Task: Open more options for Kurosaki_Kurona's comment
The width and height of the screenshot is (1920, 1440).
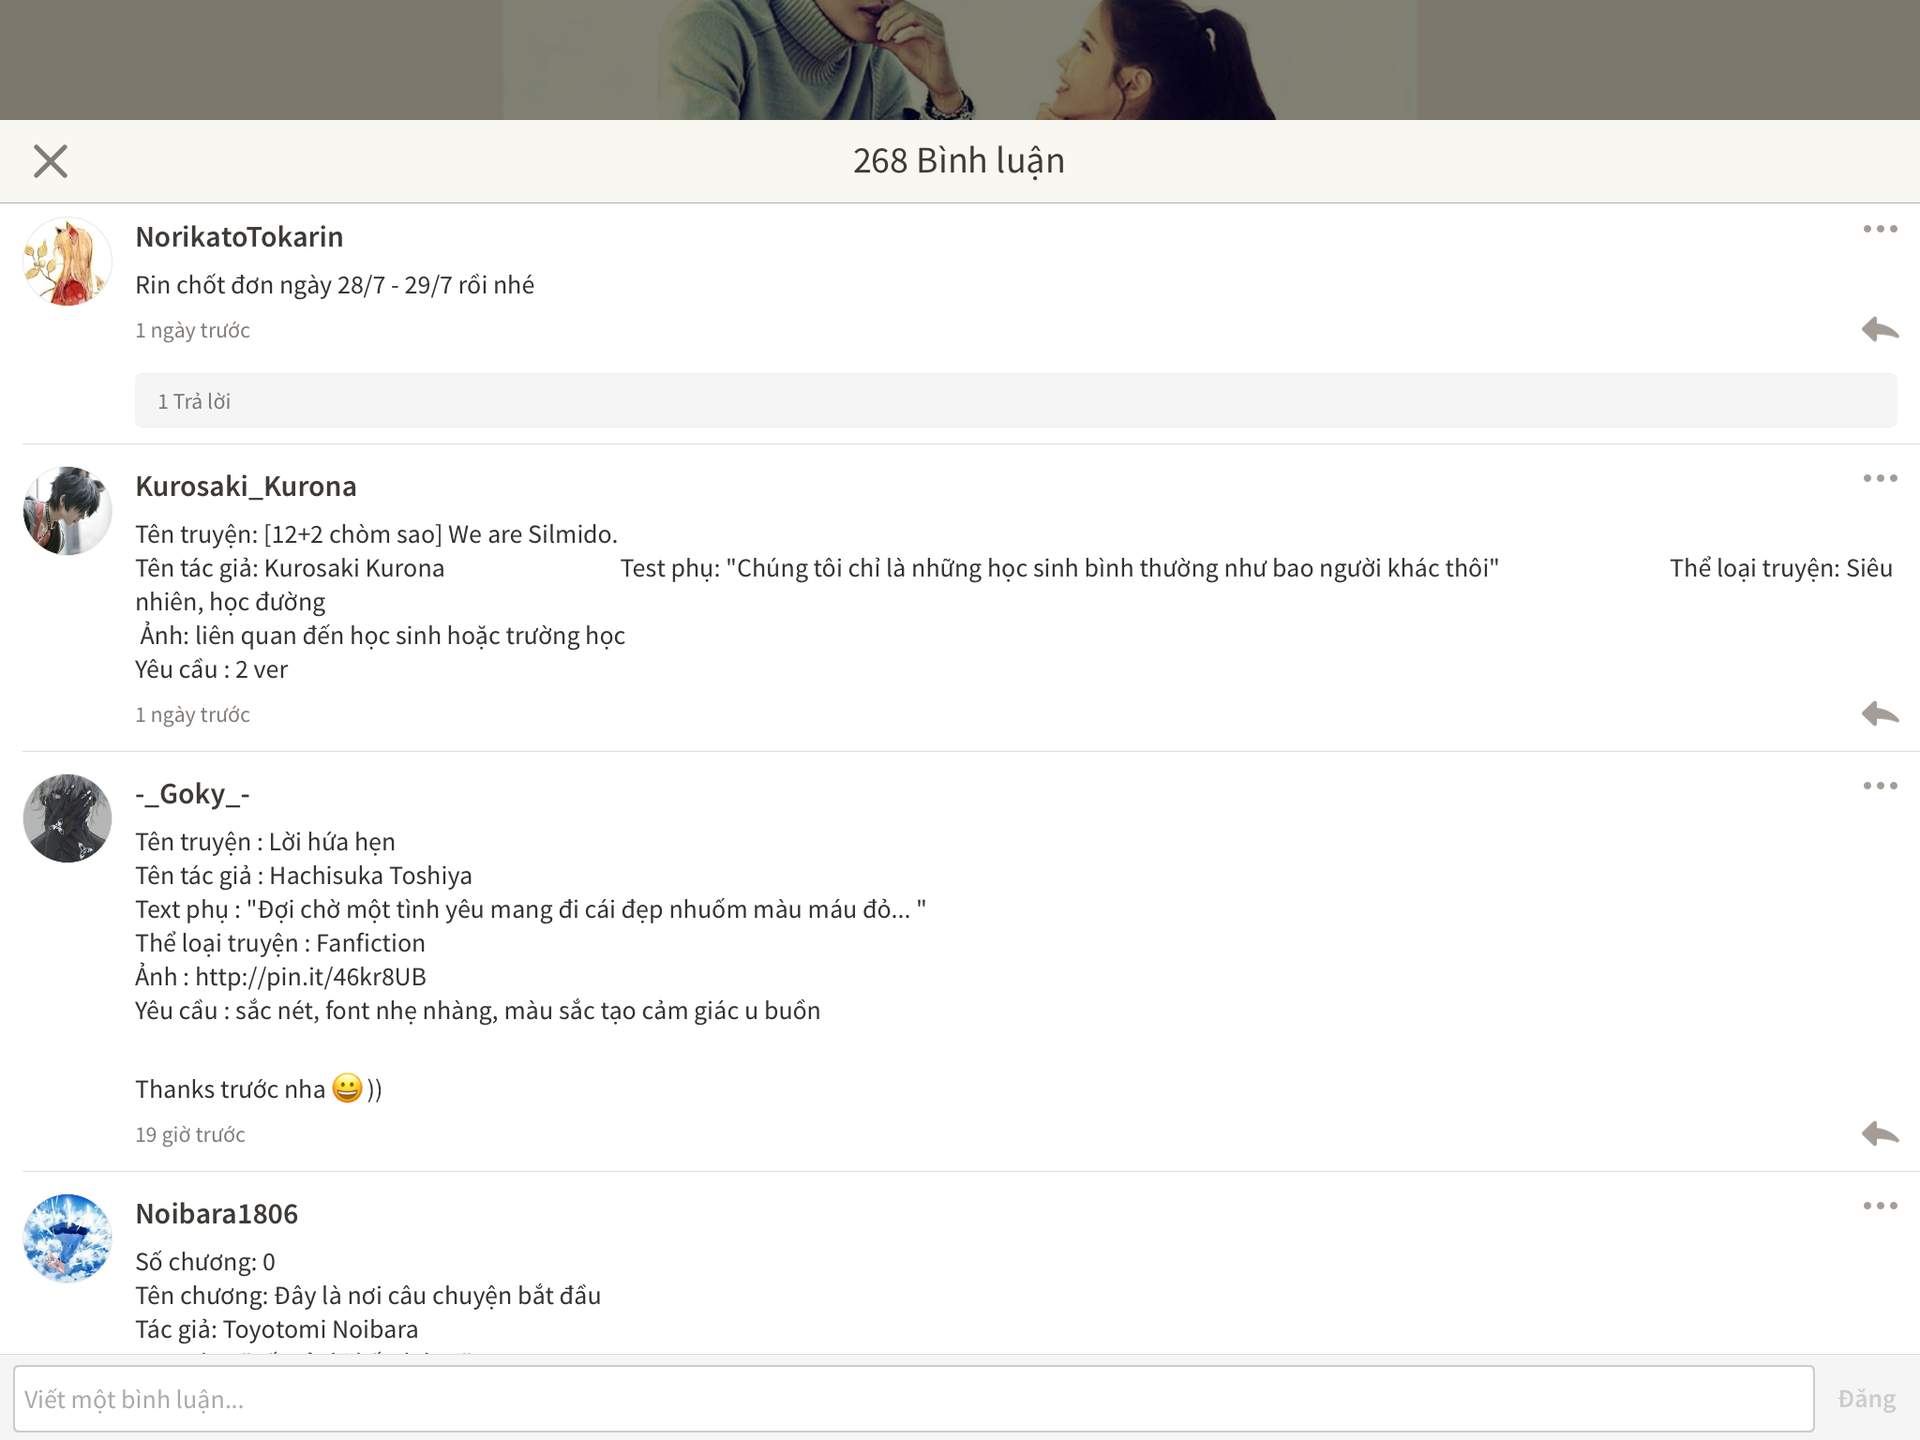Action: click(x=1879, y=479)
